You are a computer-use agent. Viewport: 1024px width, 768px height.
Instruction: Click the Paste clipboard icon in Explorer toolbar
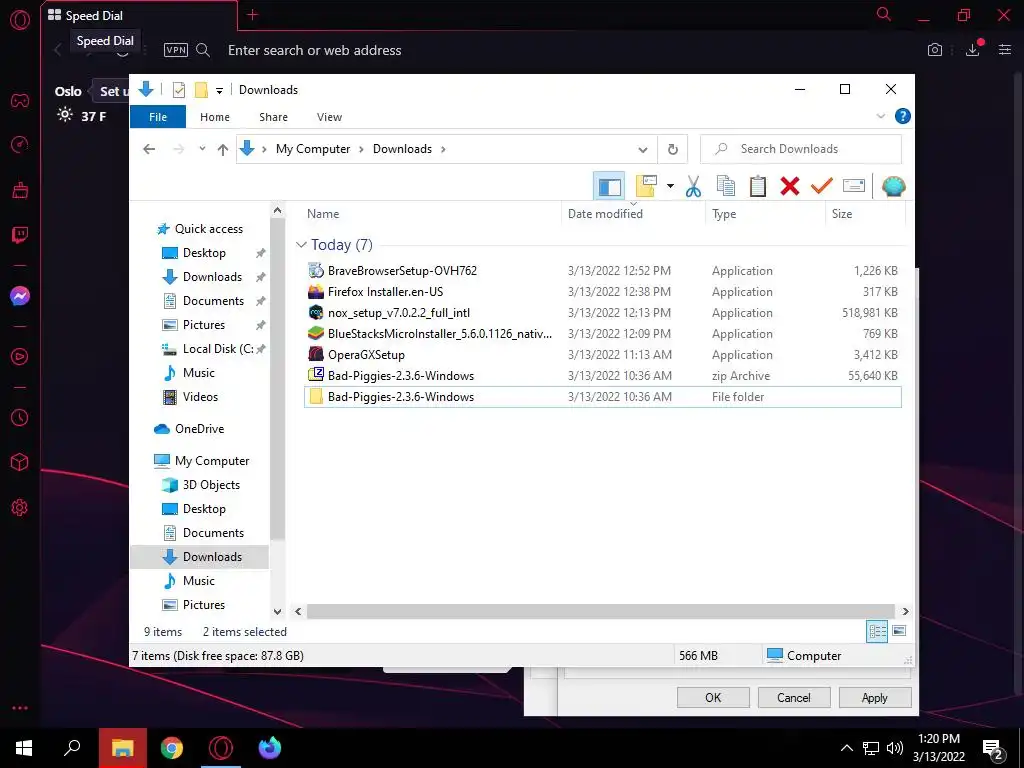[758, 187]
